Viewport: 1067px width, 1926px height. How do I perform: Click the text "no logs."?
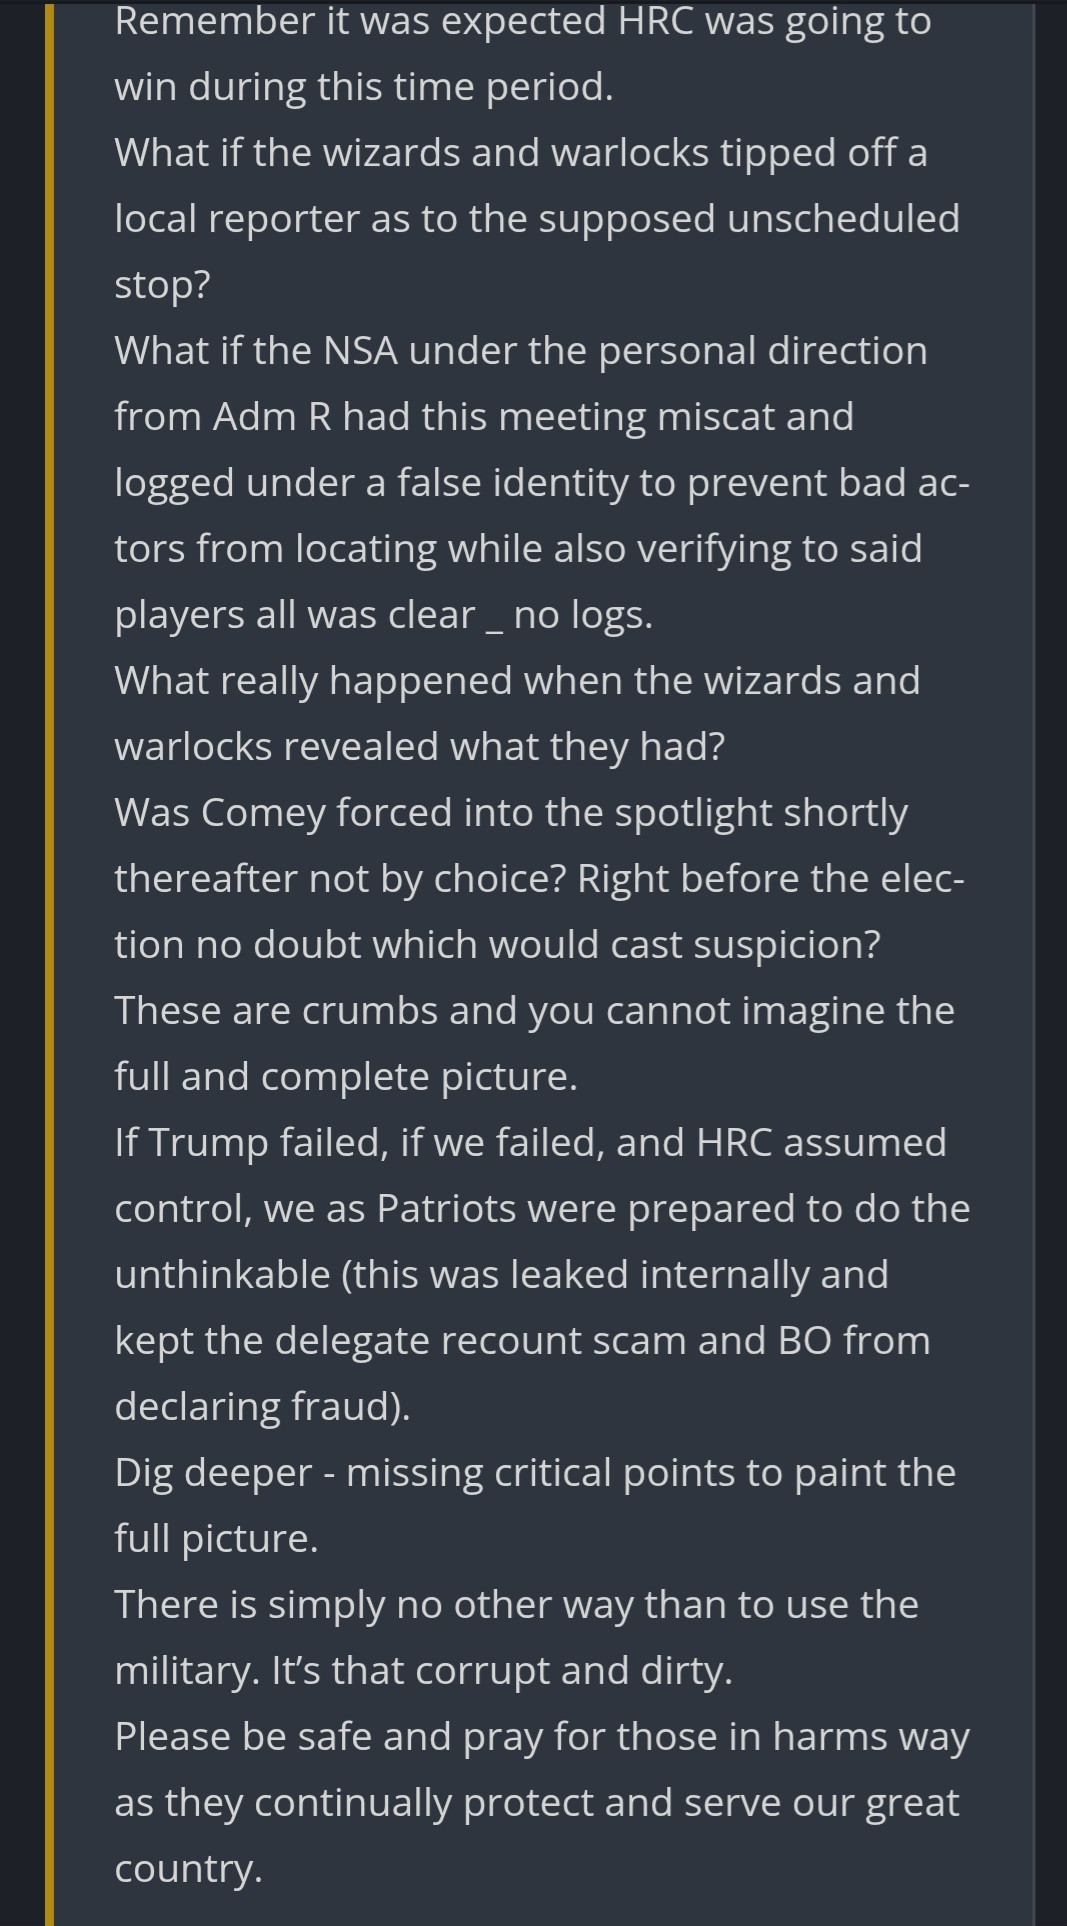[x=583, y=615]
